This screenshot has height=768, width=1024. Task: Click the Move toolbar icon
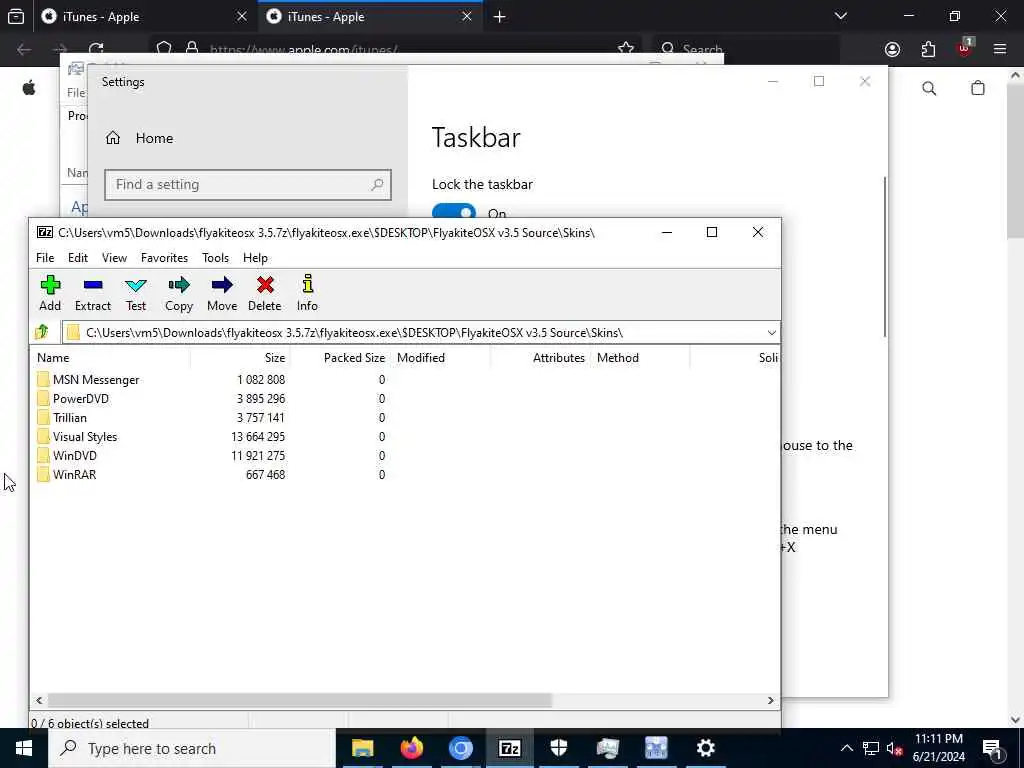point(222,293)
